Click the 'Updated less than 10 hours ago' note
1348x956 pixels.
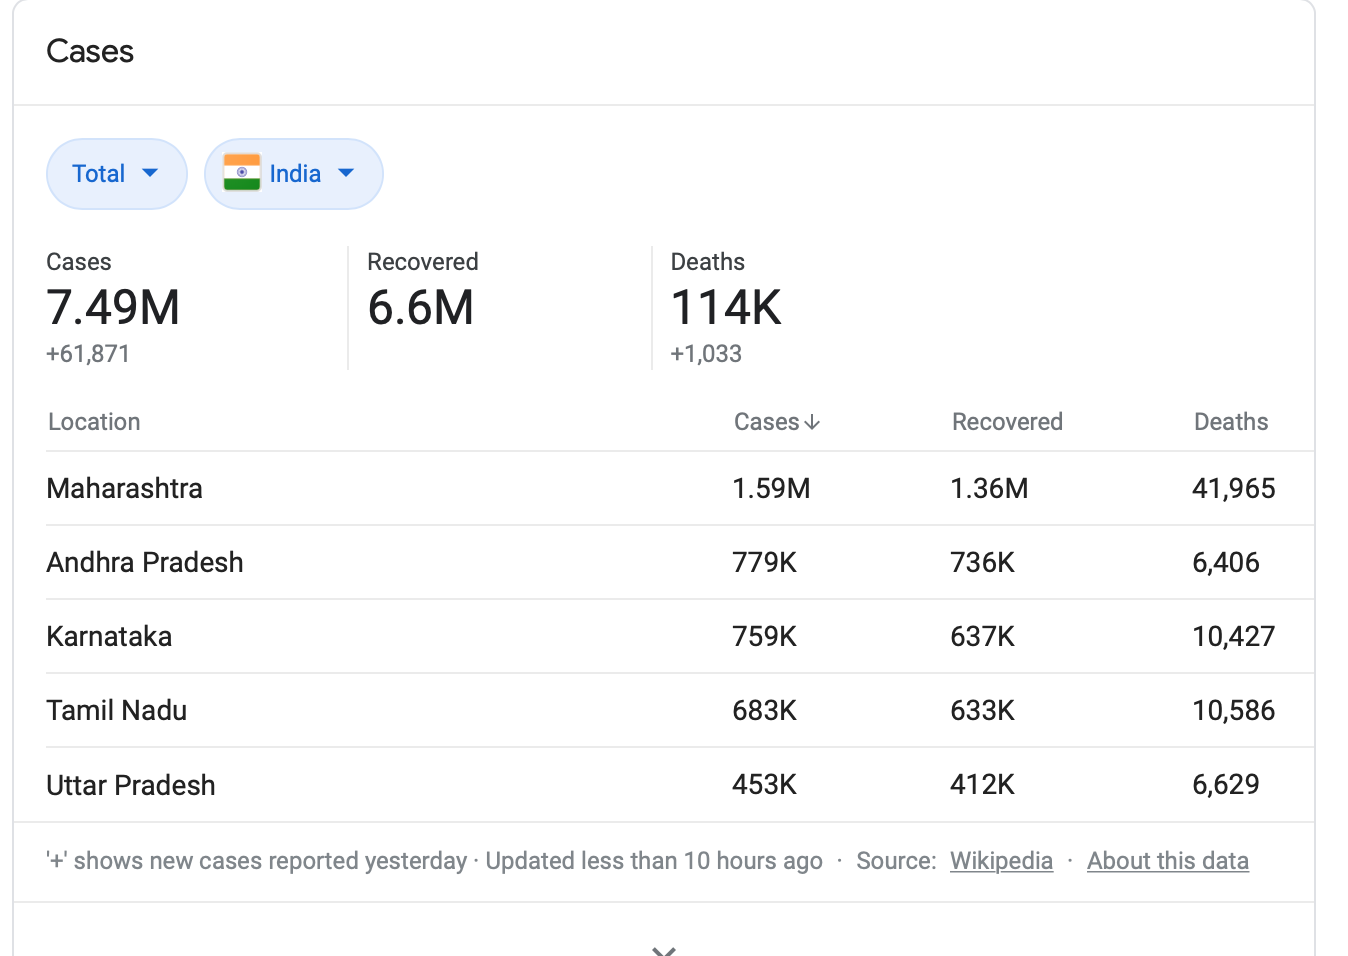(x=654, y=861)
